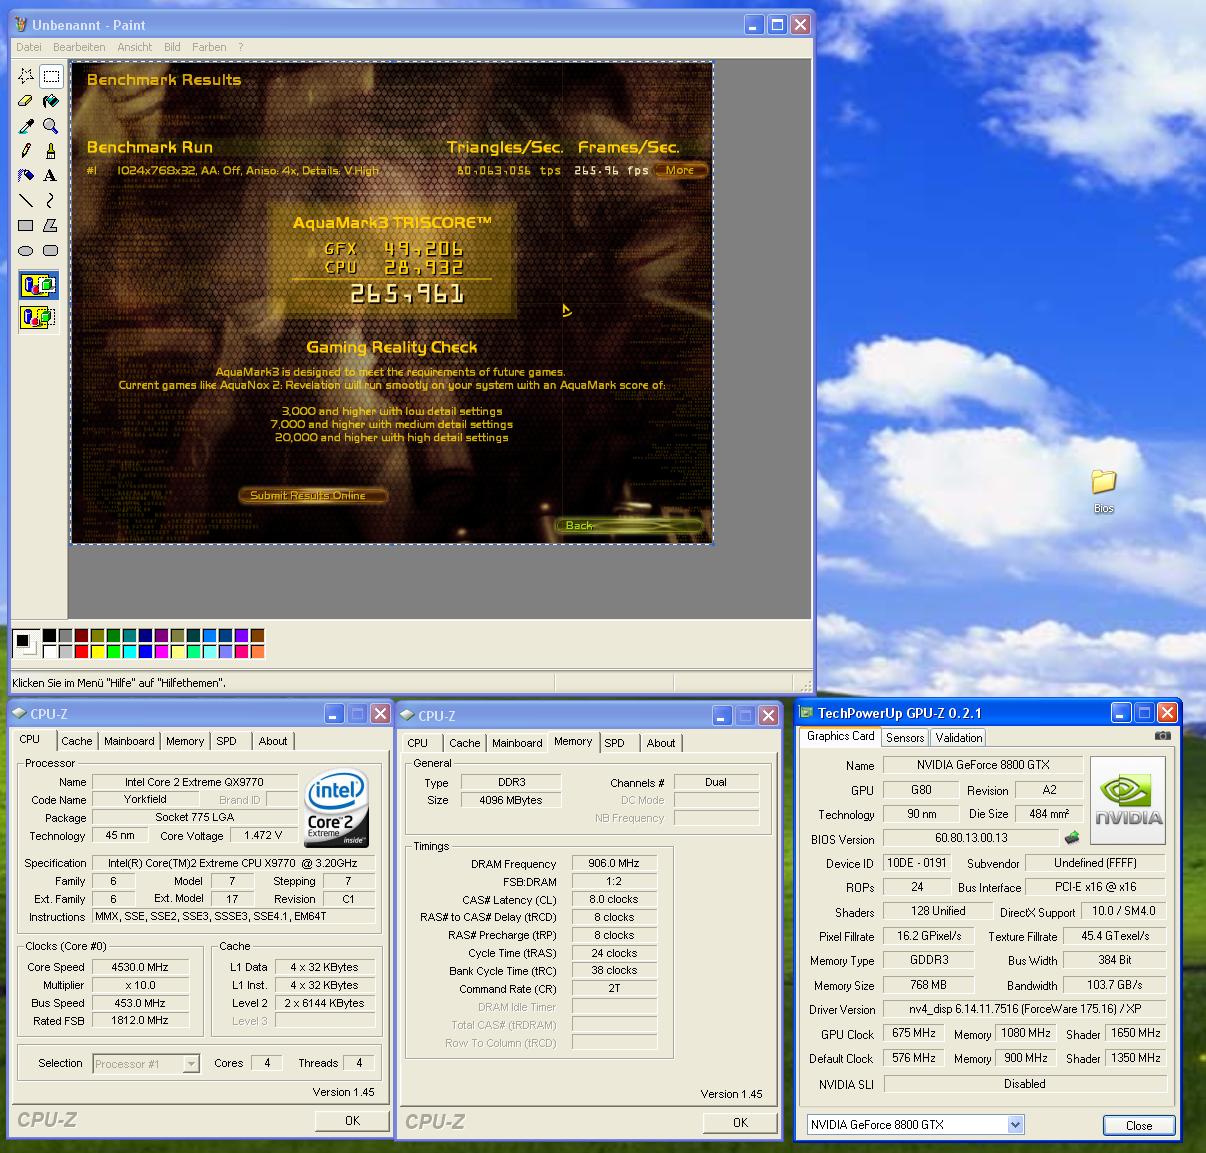Screen dimensions: 1206x1153
Task: Choose the bright green palette swatch
Action: click(x=113, y=652)
